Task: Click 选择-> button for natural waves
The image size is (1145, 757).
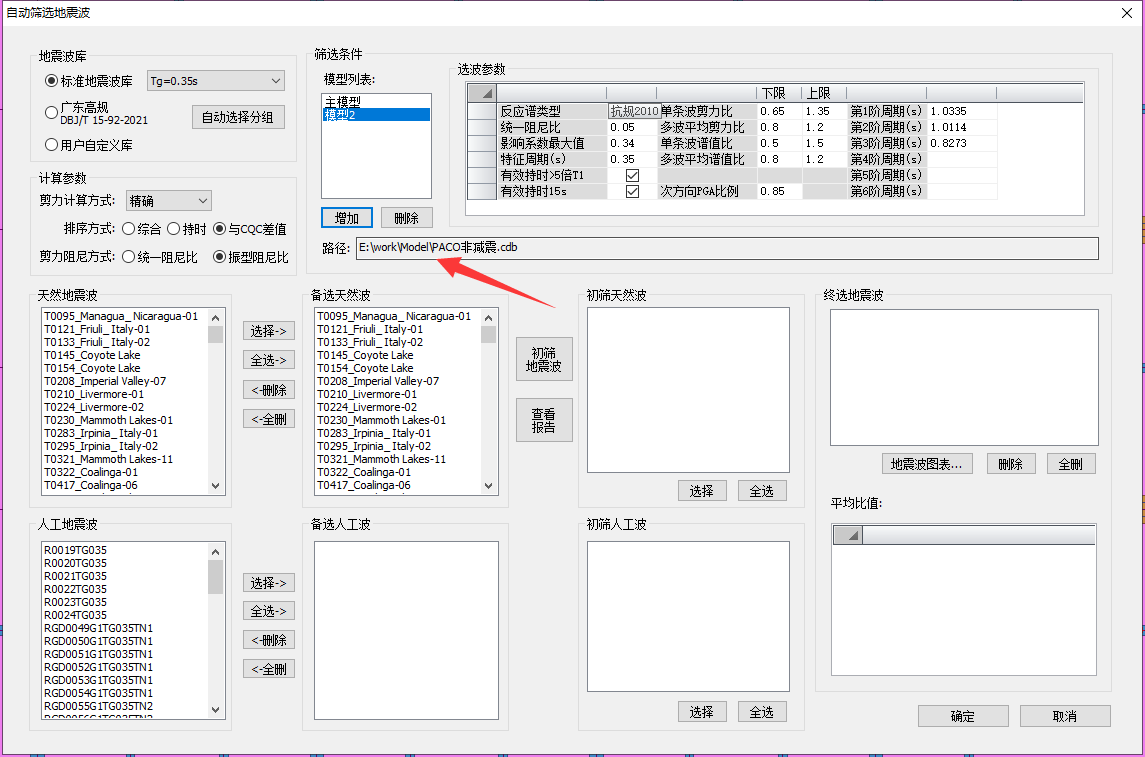Action: point(269,331)
